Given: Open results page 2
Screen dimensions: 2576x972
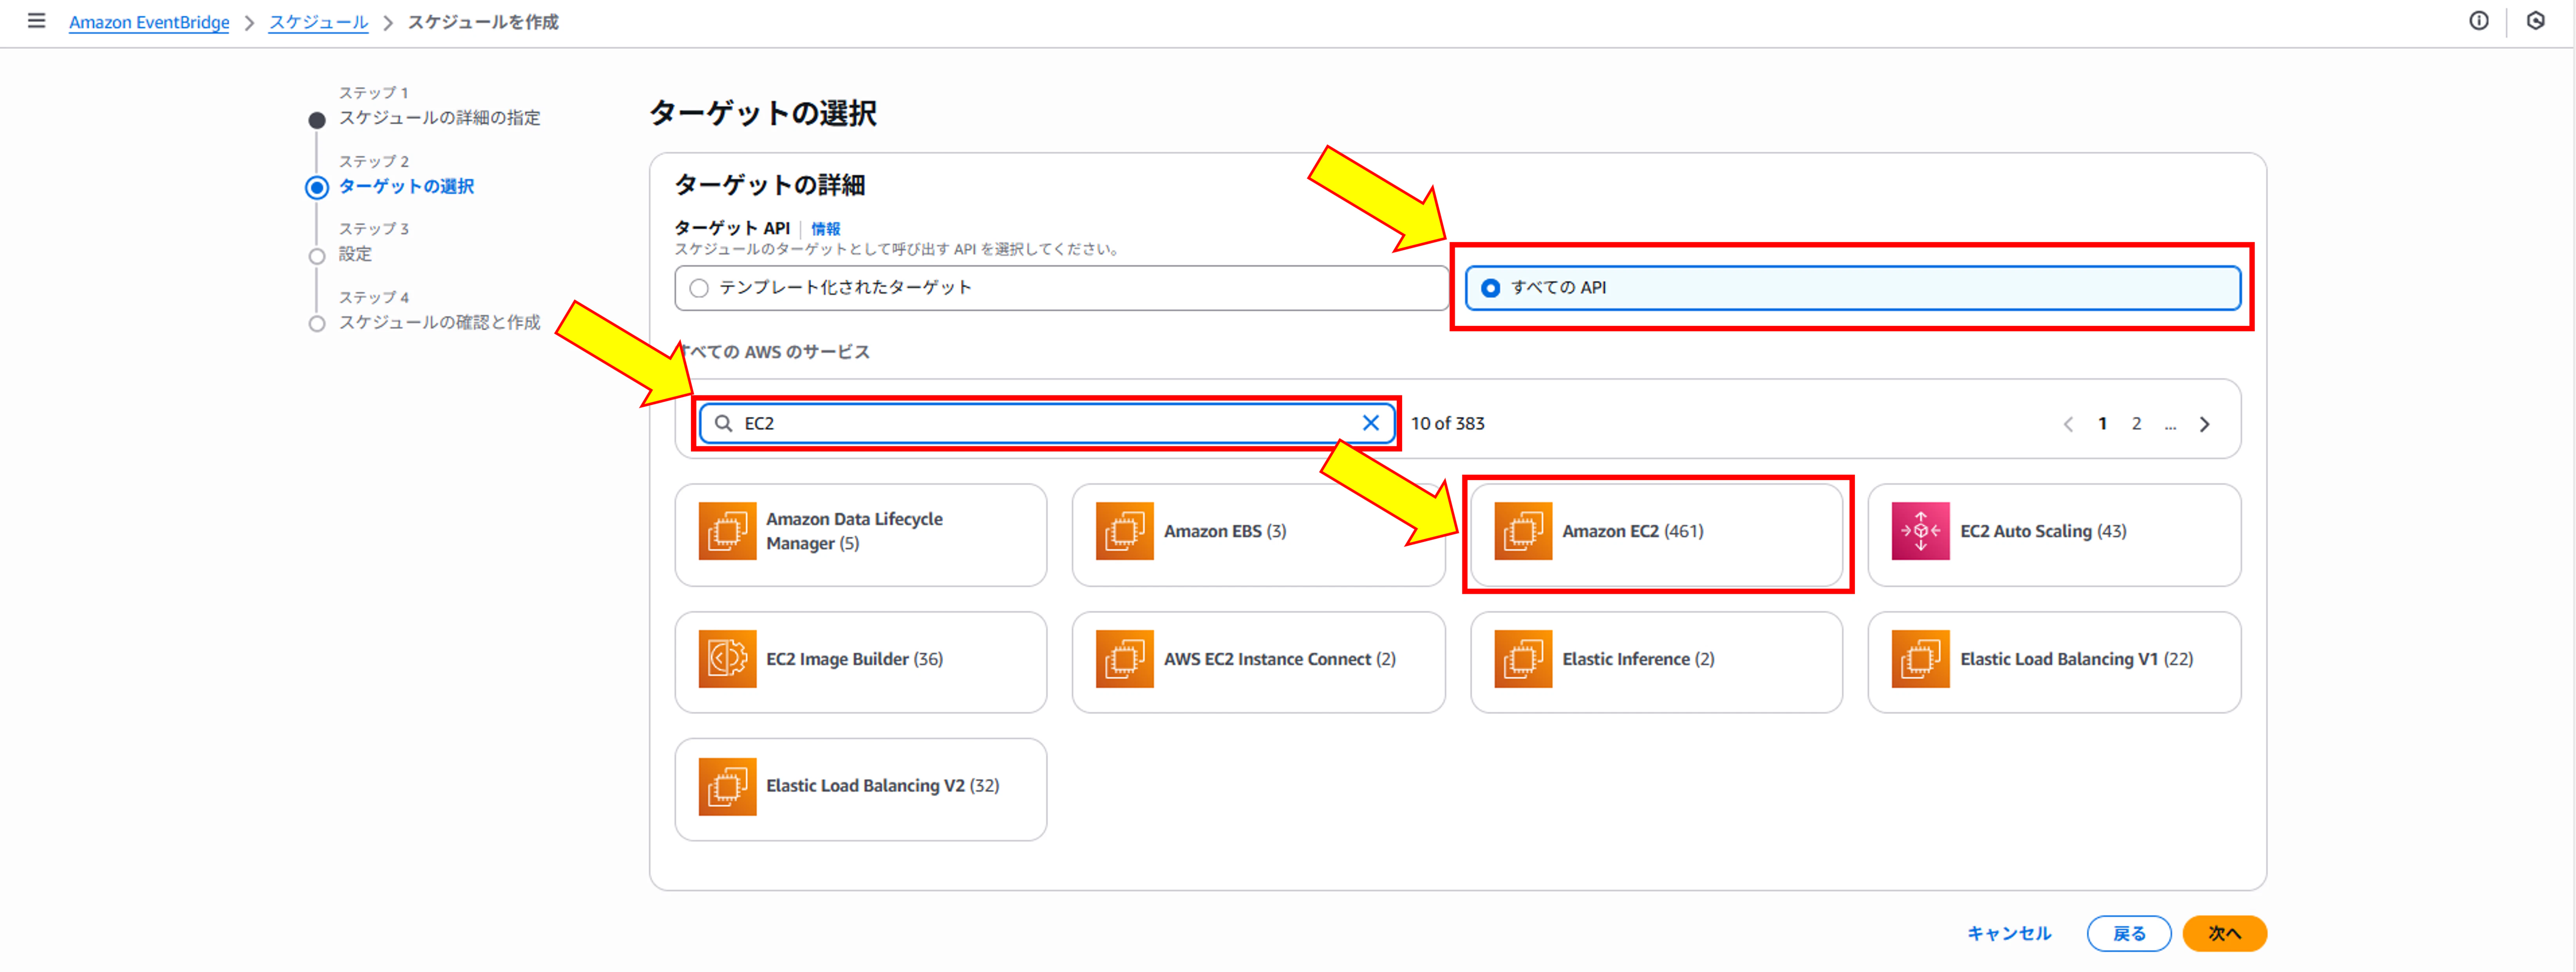Looking at the screenshot, I should [x=2136, y=424].
